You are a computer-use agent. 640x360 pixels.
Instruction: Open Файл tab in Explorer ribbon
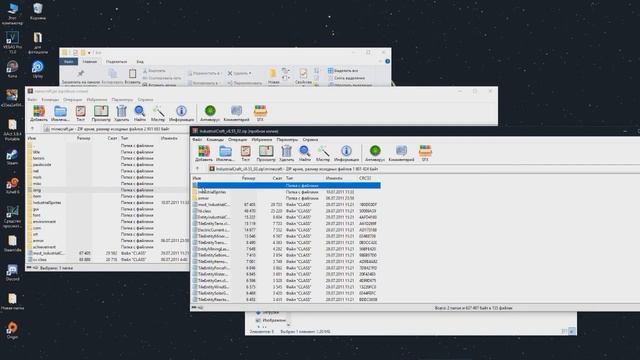tap(69, 62)
